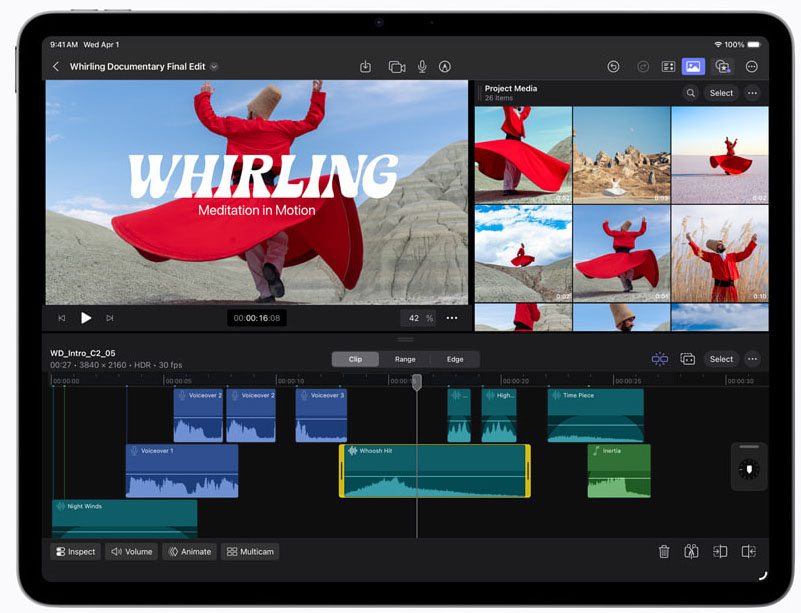801x613 pixels.
Task: Start voiceover with the microphone icon
Action: pos(422,67)
